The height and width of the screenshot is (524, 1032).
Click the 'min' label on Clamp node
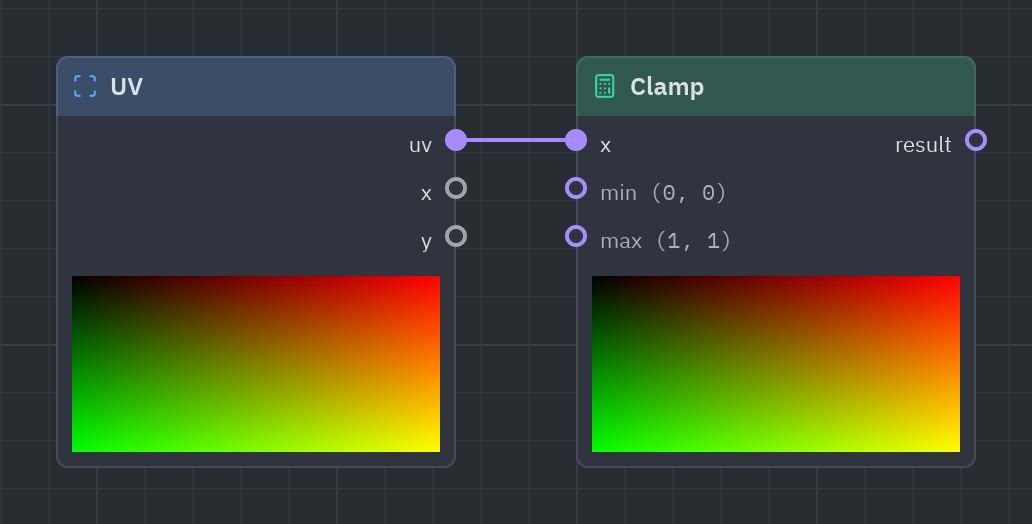(618, 193)
